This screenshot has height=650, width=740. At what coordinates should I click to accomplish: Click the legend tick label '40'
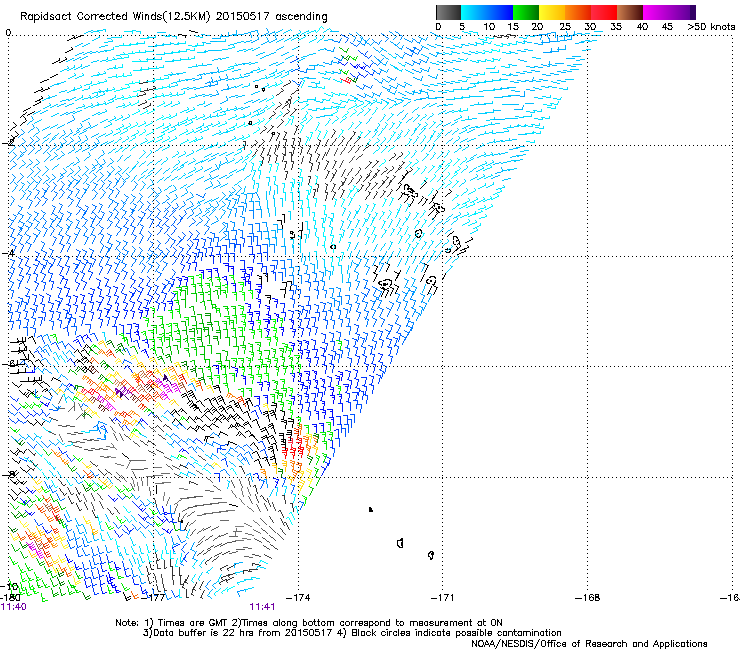pyautogui.click(x=642, y=27)
